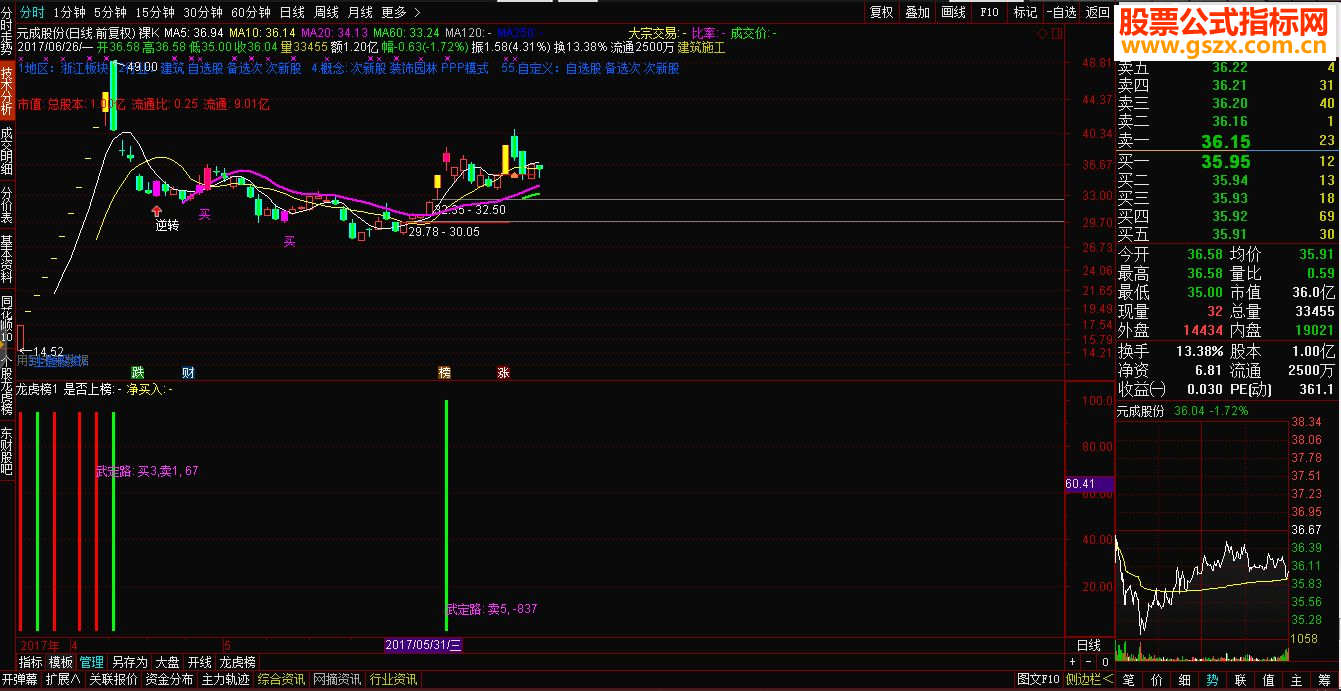Click the red 逆转 arrow signal
Image resolution: width=1341 pixels, height=691 pixels.
pos(157,211)
